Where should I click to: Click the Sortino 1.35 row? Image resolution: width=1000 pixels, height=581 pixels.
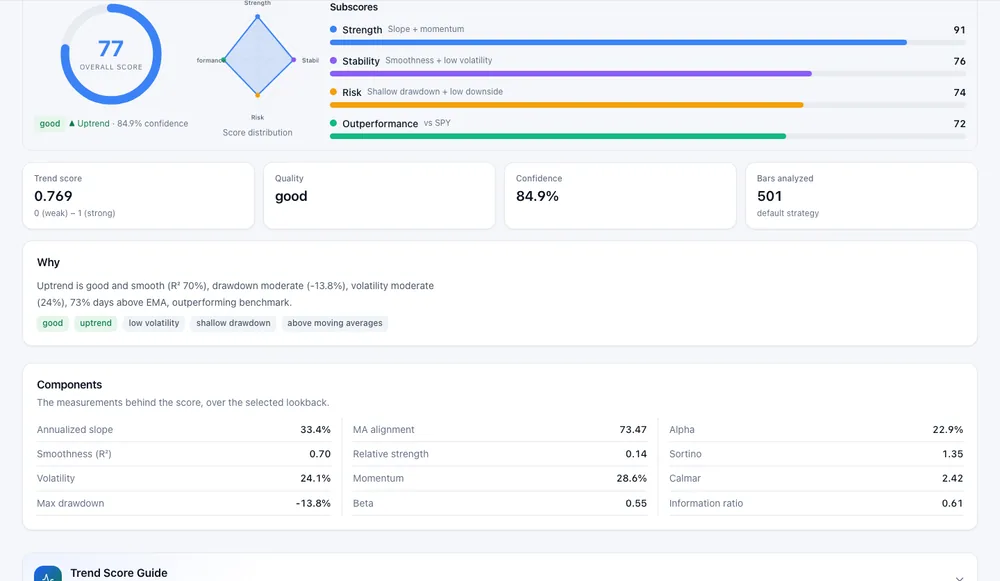pyautogui.click(x=816, y=454)
